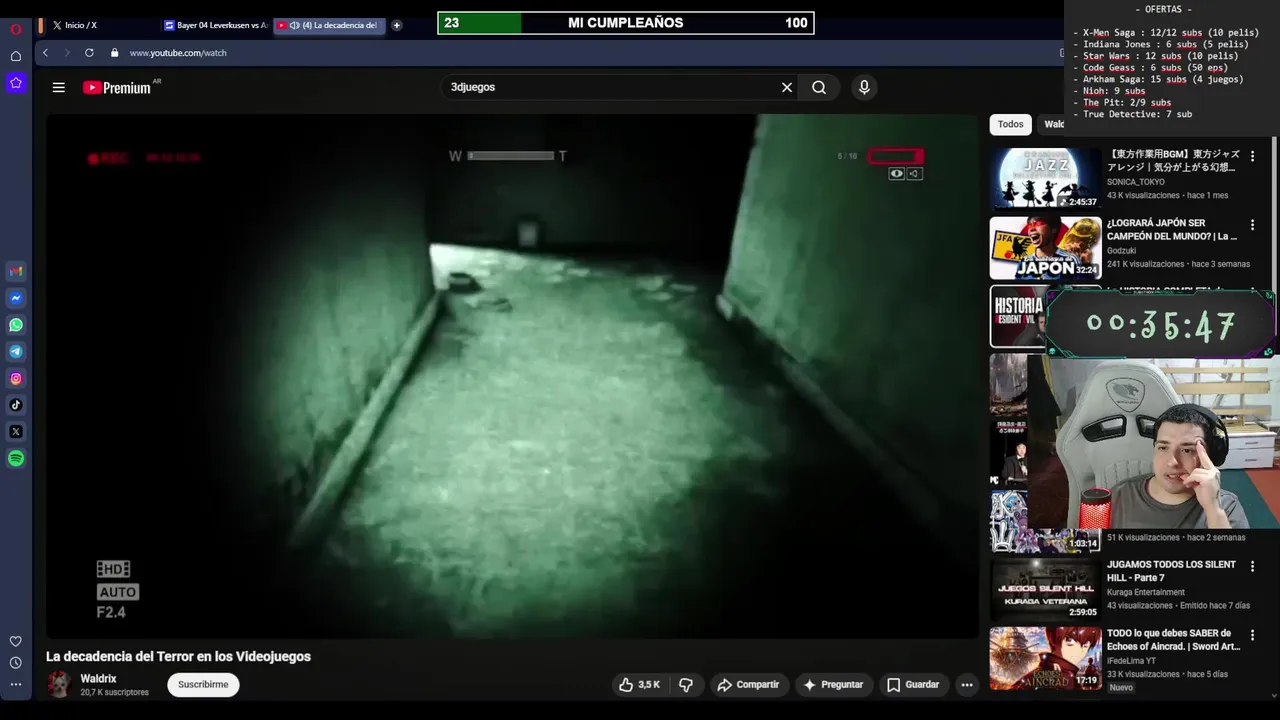Viewport: 1280px width, 720px height.
Task: Open Gmail from the Opera sidebar
Action: (16, 271)
